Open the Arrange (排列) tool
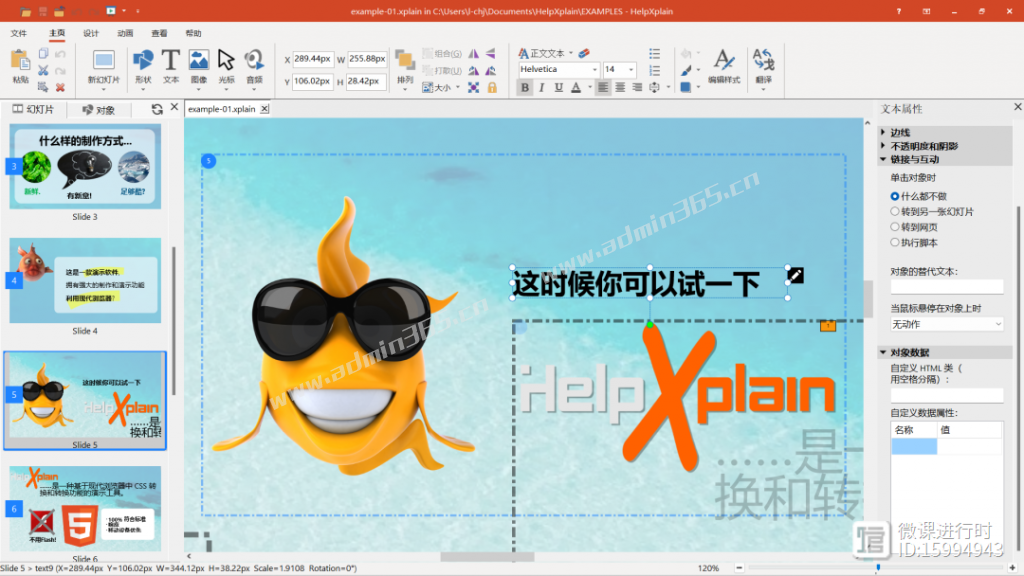This screenshot has height=576, width=1024. pyautogui.click(x=405, y=67)
